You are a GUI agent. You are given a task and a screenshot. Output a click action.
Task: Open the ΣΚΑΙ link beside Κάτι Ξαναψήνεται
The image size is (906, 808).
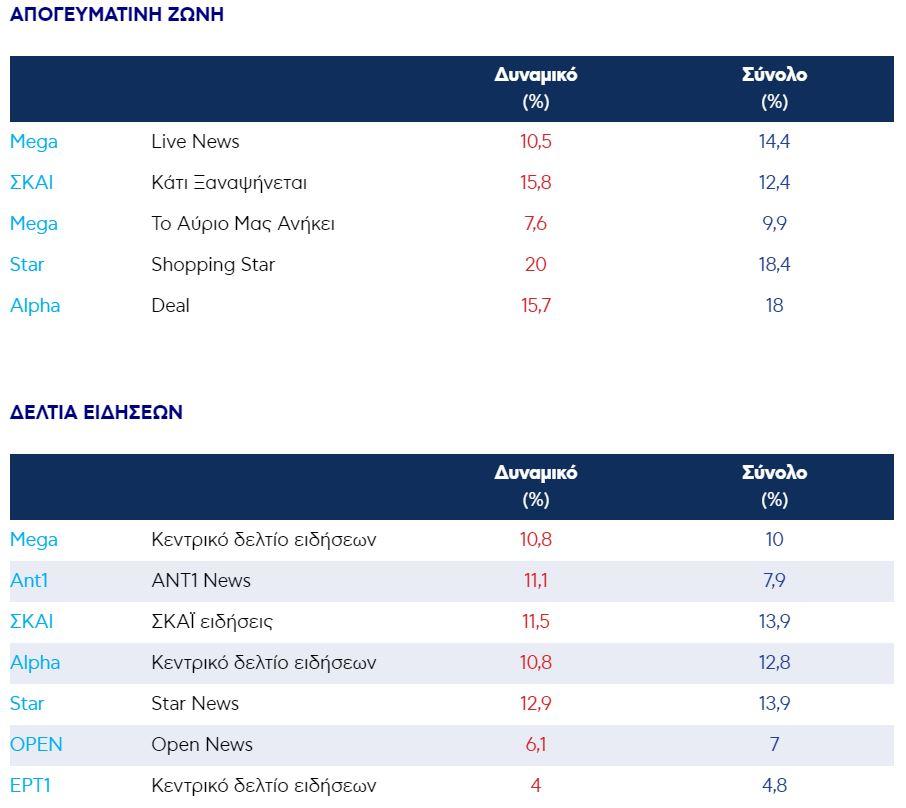[32, 183]
